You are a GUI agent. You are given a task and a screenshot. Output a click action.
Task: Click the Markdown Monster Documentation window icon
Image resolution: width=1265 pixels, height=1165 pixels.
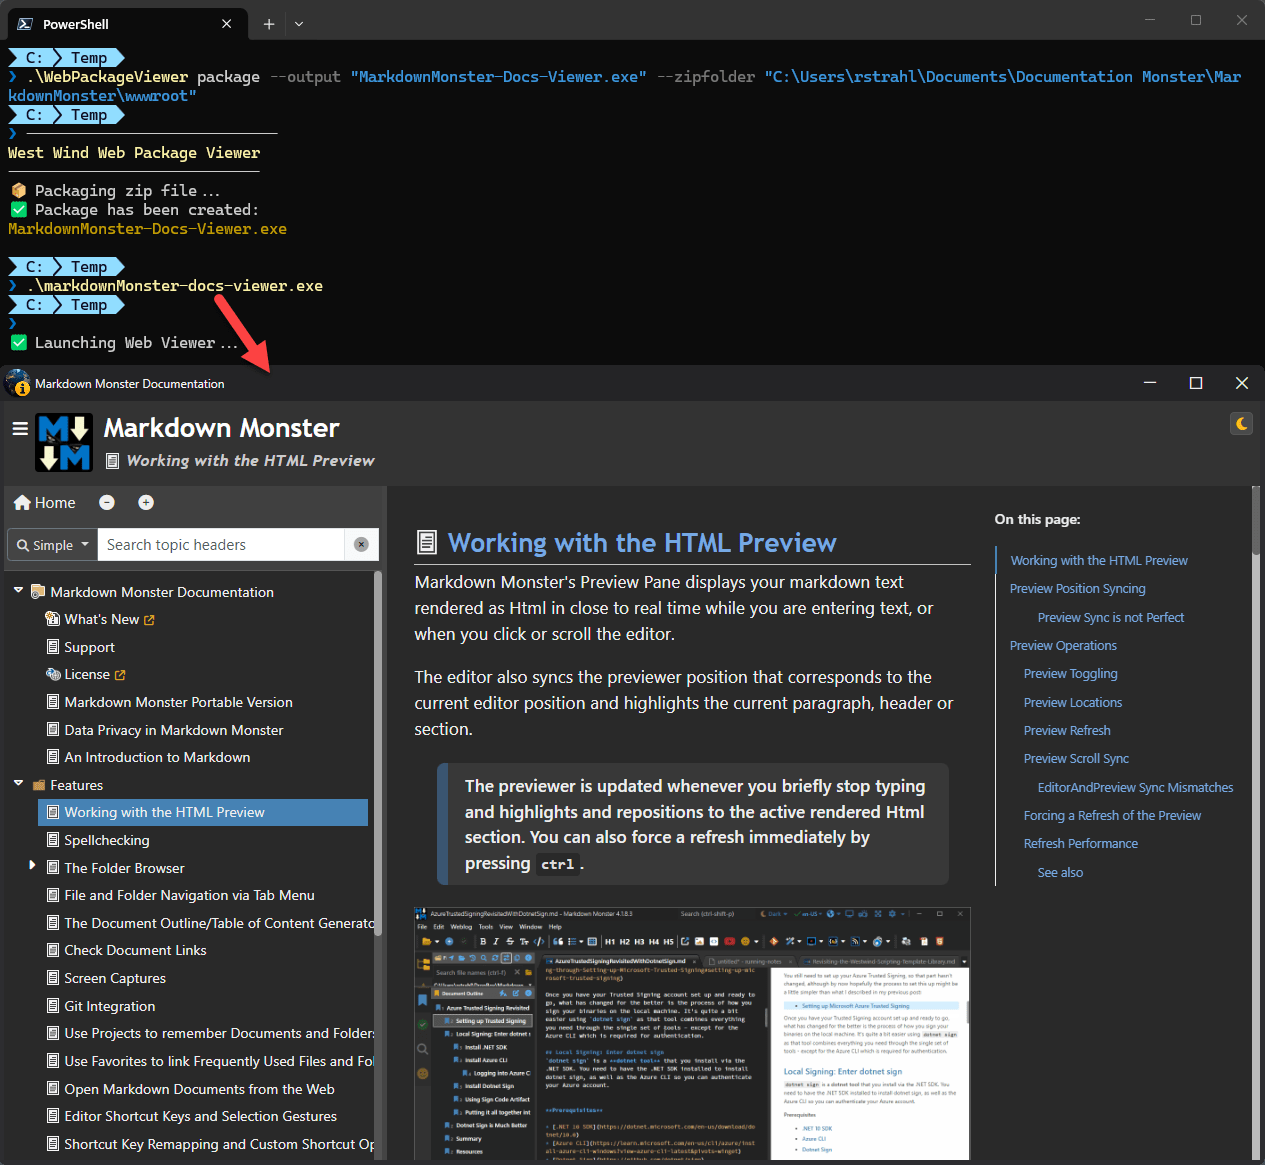(x=17, y=383)
